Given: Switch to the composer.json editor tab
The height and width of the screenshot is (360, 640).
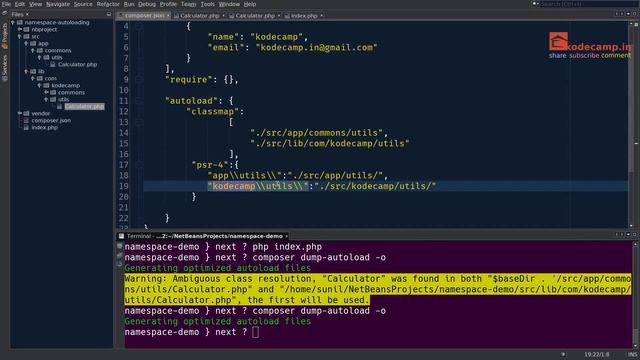Looking at the screenshot, I should (x=144, y=16).
